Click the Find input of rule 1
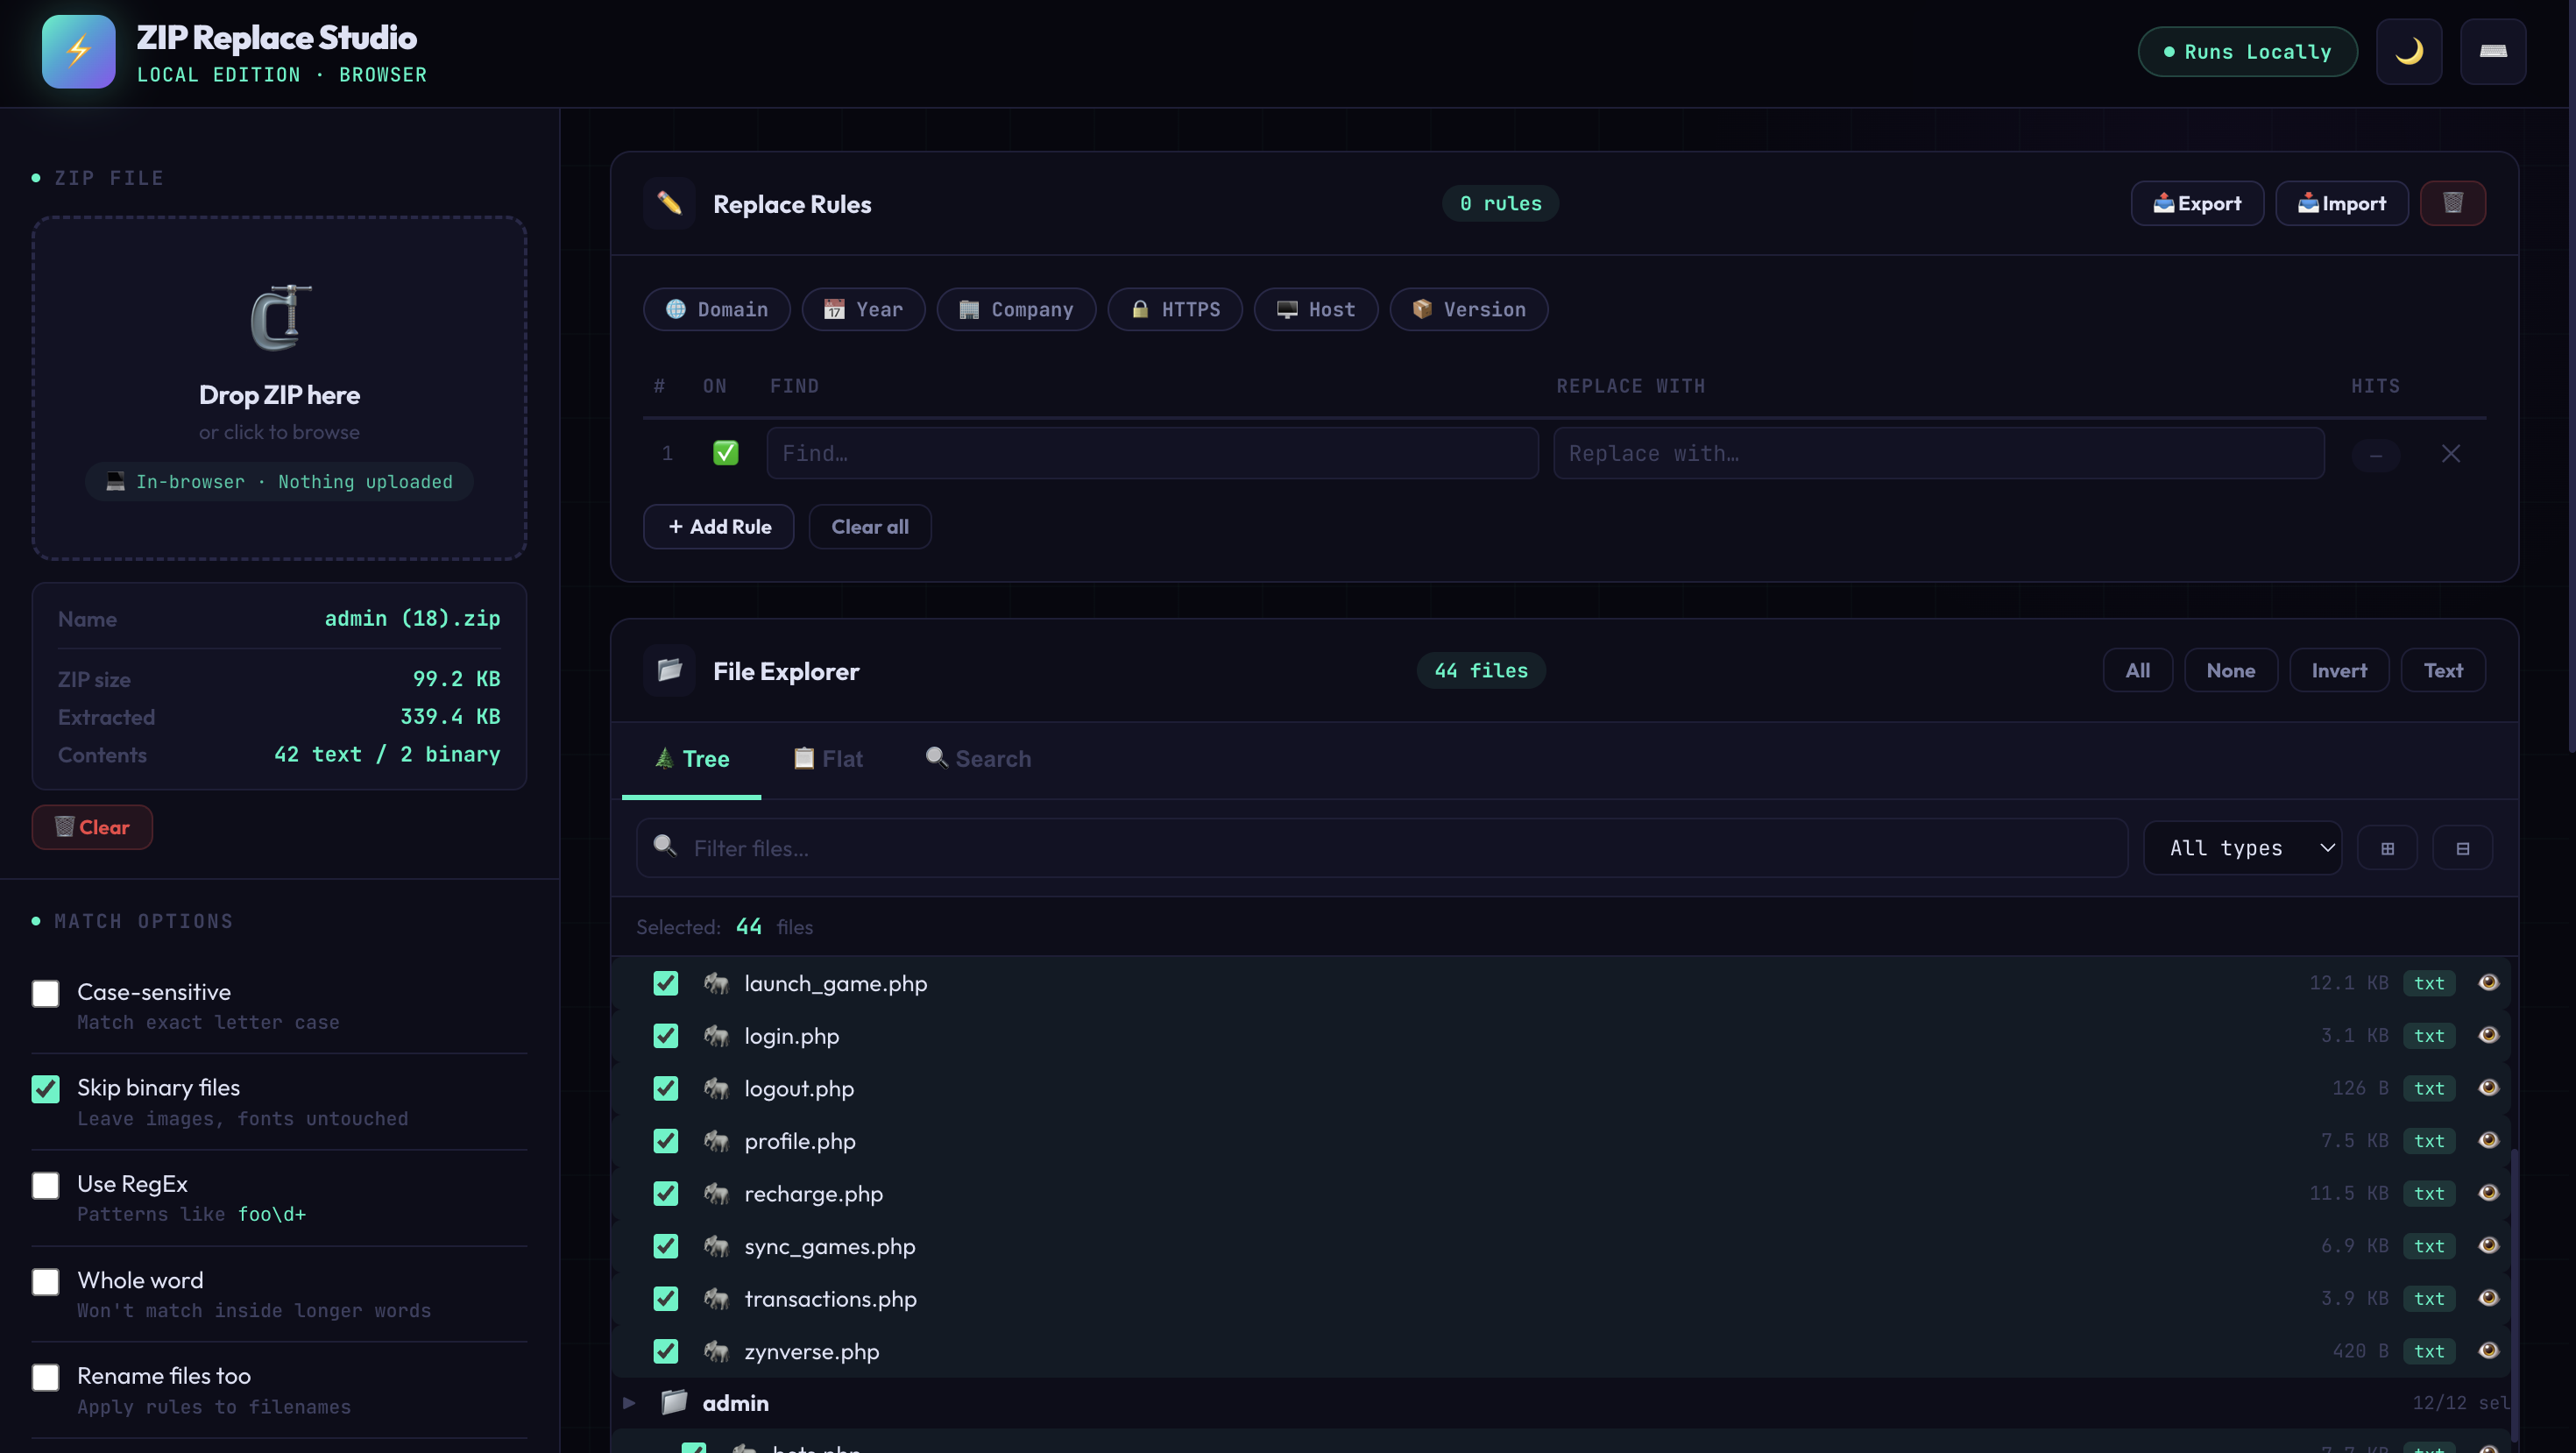Image resolution: width=2576 pixels, height=1453 pixels. [x=1152, y=453]
